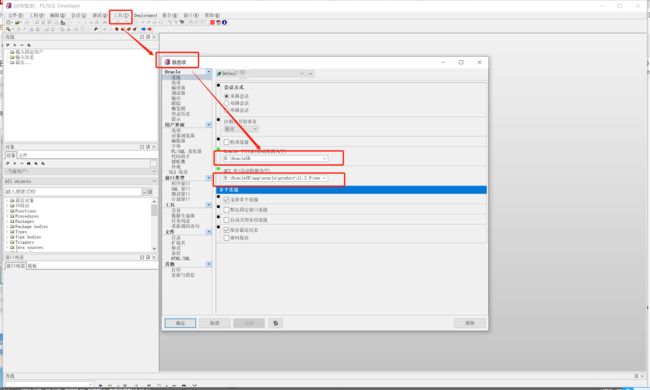Collapse the 窗口类型 section in preferences tree
The height and width of the screenshot is (390, 650).
[209, 178]
